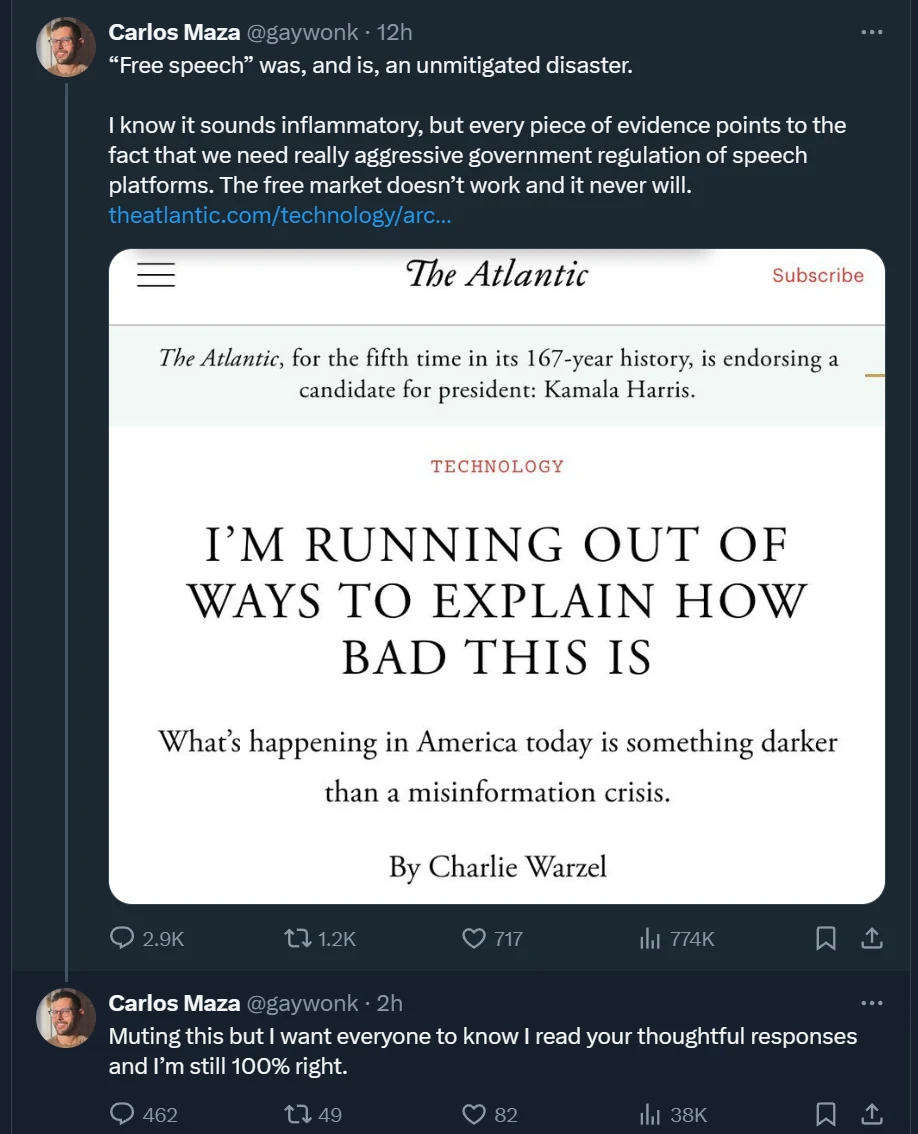Repost the first tweet with 1.2K reposts
The height and width of the screenshot is (1134, 918).
(x=320, y=939)
